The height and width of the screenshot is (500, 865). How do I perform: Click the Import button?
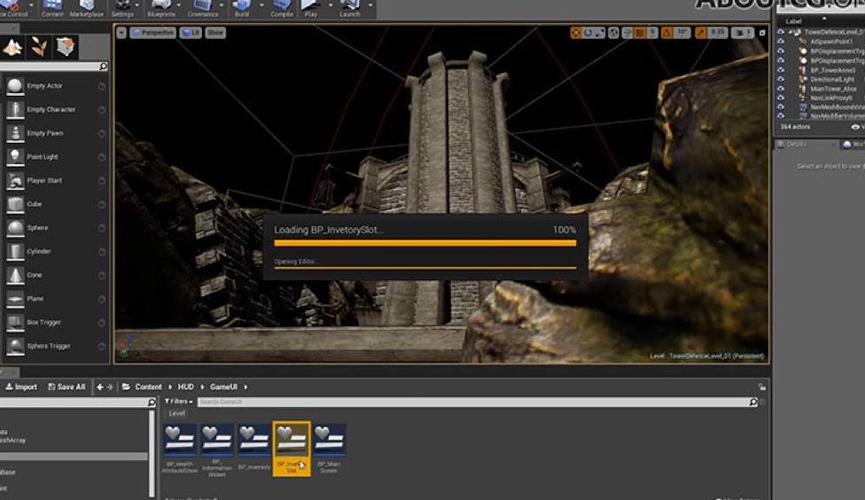(x=21, y=387)
